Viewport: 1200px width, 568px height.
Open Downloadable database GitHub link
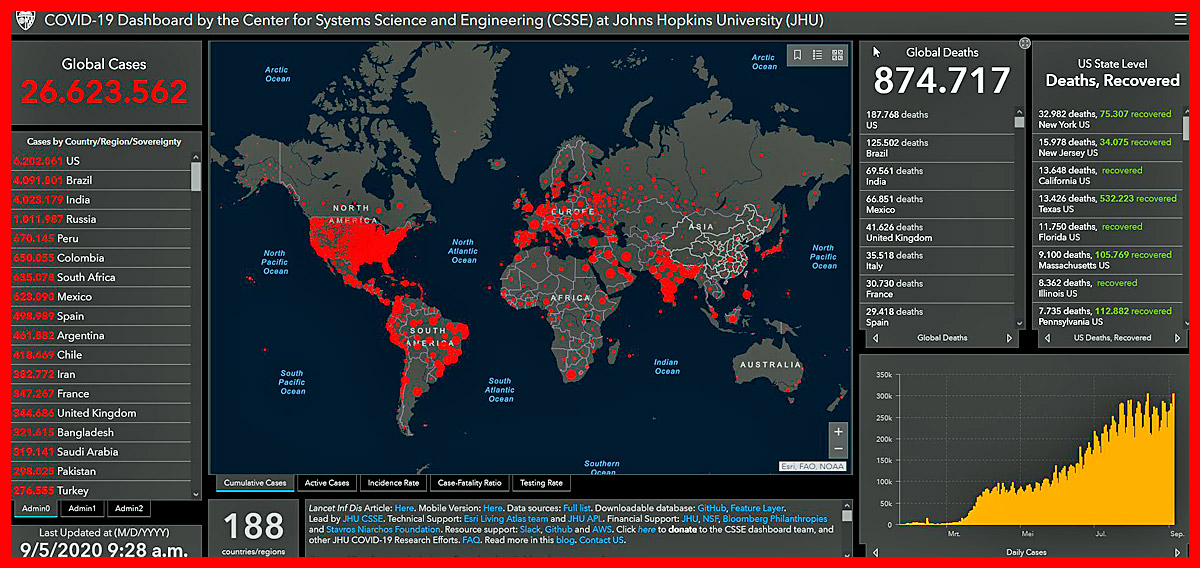(x=712, y=508)
